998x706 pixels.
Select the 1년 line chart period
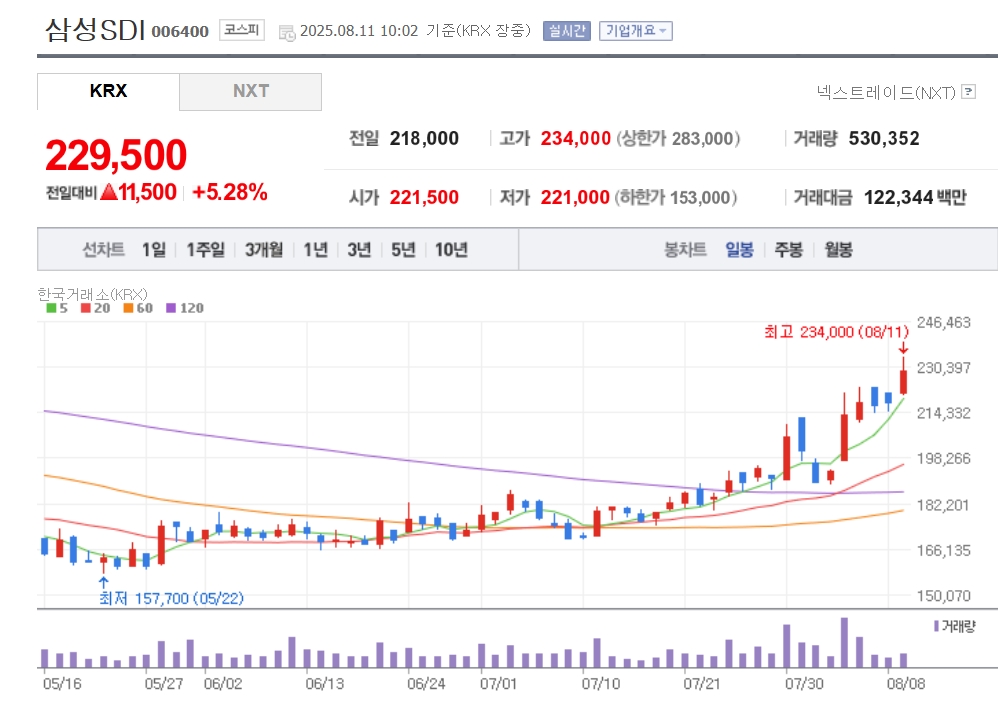click(x=315, y=250)
